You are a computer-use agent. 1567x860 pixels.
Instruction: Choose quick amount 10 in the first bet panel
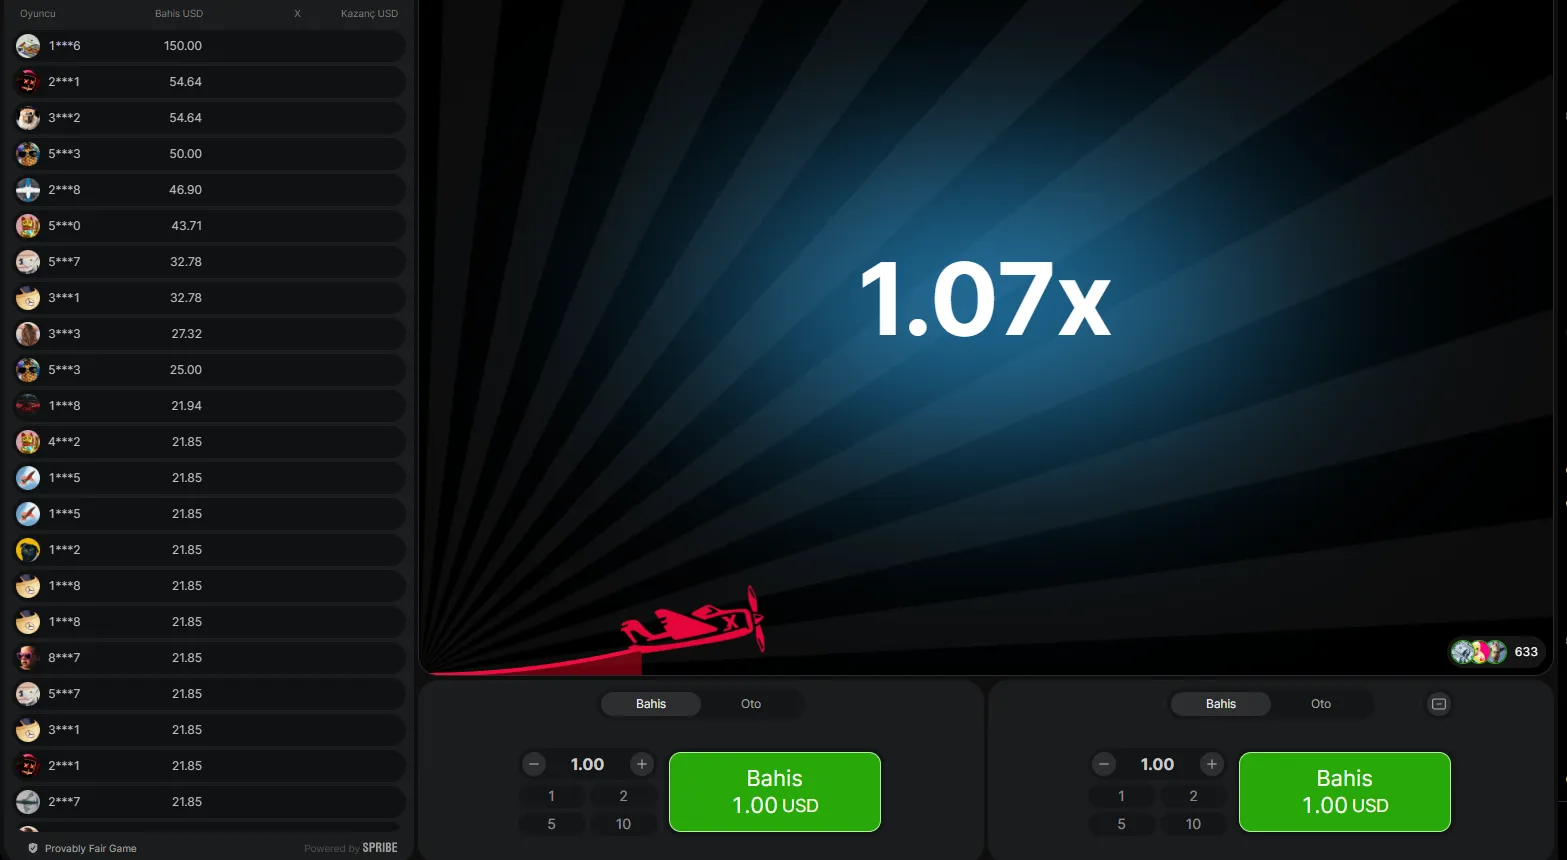[623, 824]
